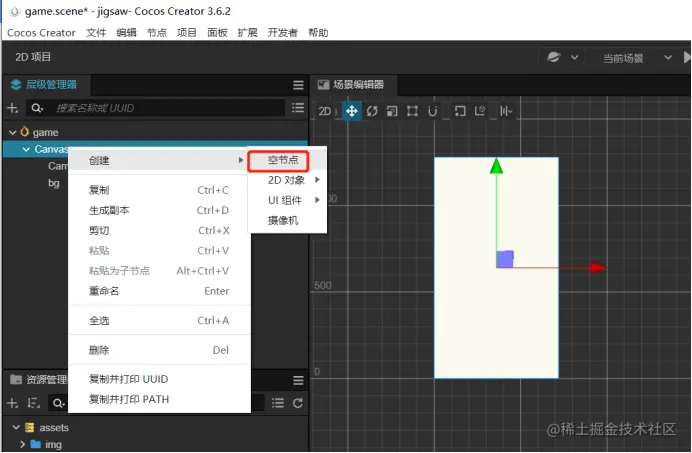Image resolution: width=692 pixels, height=453 pixels.
Task: Open the preview platform browser dropdown
Action: click(x=562, y=57)
